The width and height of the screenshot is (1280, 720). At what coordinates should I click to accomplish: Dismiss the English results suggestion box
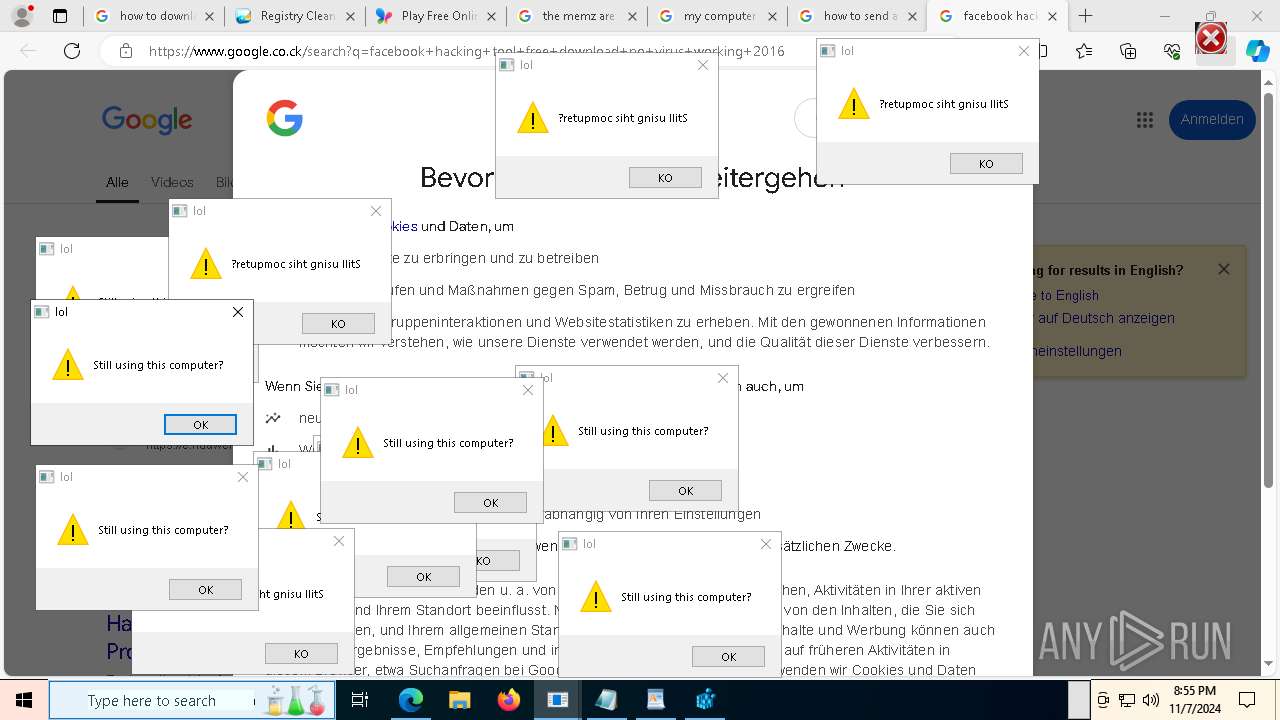click(x=1223, y=269)
